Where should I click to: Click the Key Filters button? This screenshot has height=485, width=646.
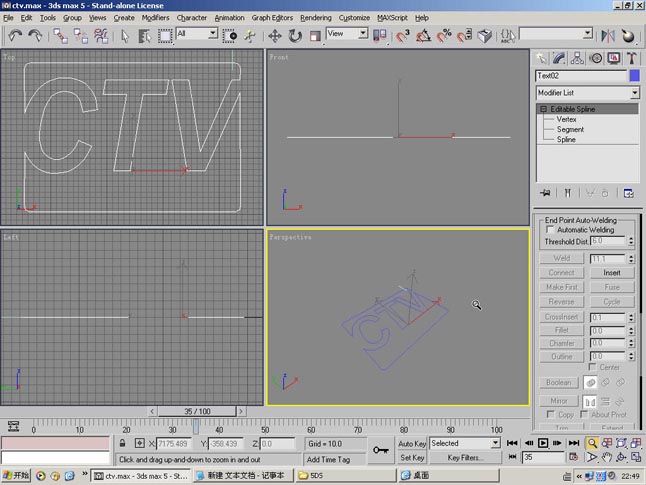point(466,457)
